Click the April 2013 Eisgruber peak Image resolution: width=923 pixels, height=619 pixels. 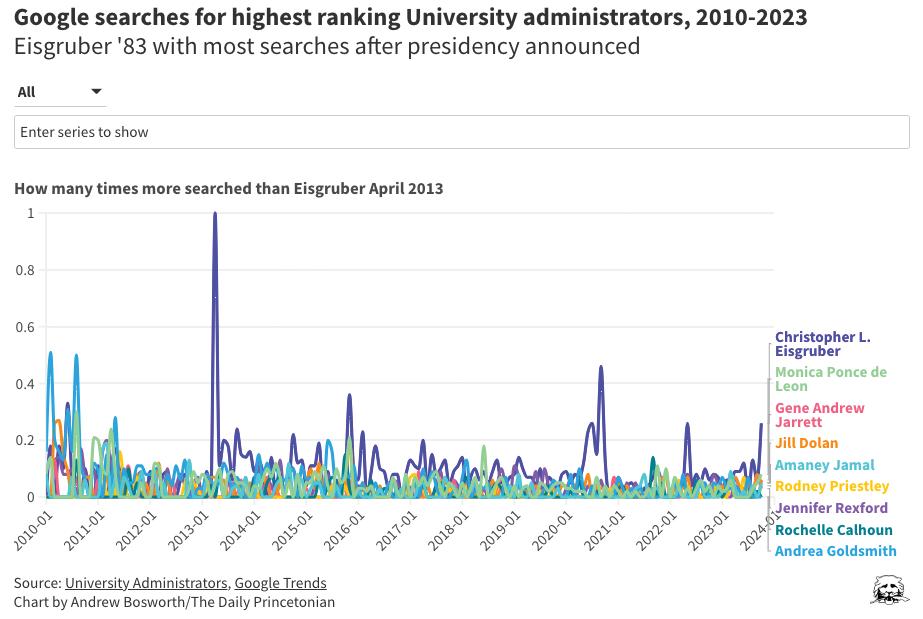click(215, 214)
